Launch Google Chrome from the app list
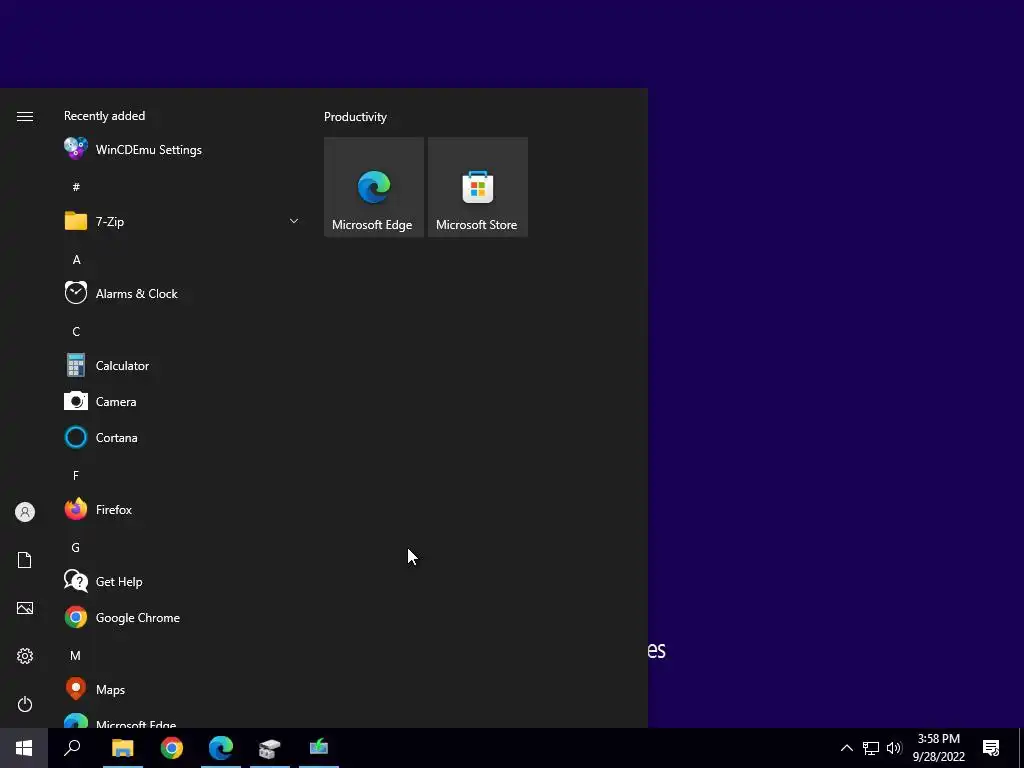1024x768 pixels. 182,617
